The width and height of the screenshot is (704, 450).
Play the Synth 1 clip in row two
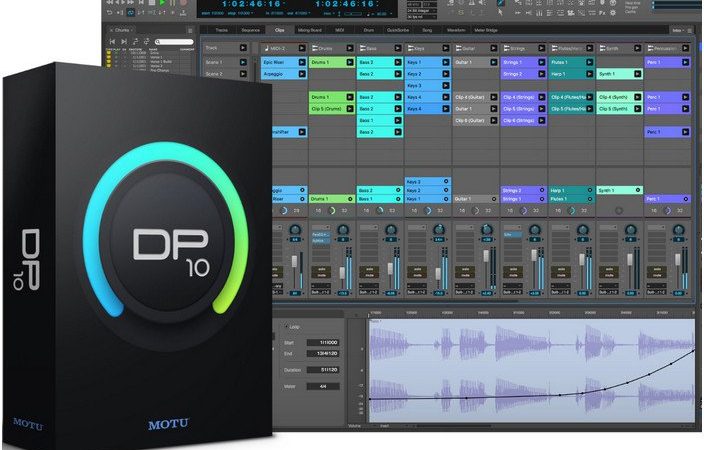pos(637,74)
